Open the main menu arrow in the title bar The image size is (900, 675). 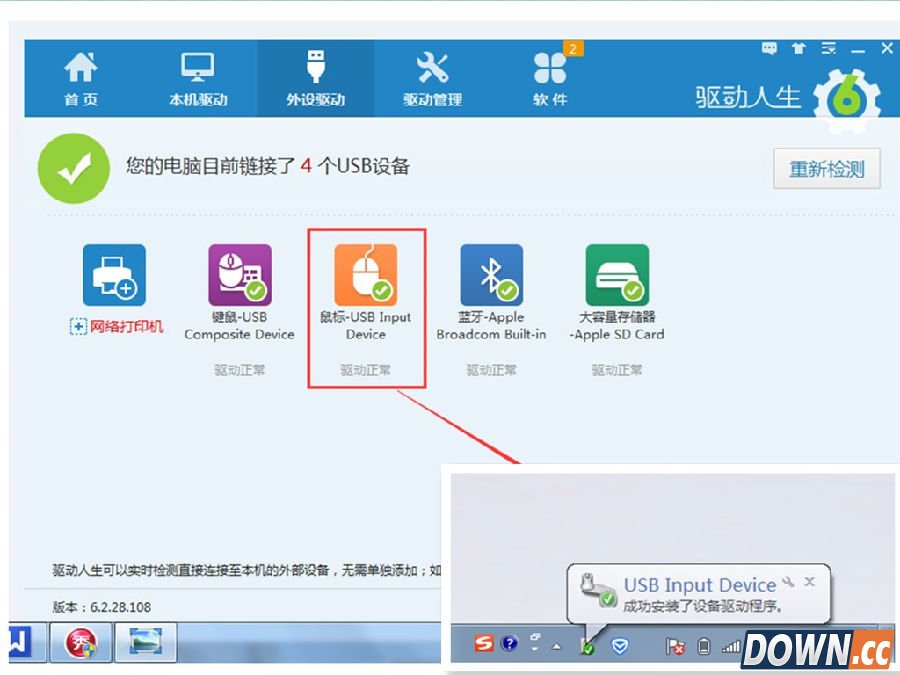828,48
